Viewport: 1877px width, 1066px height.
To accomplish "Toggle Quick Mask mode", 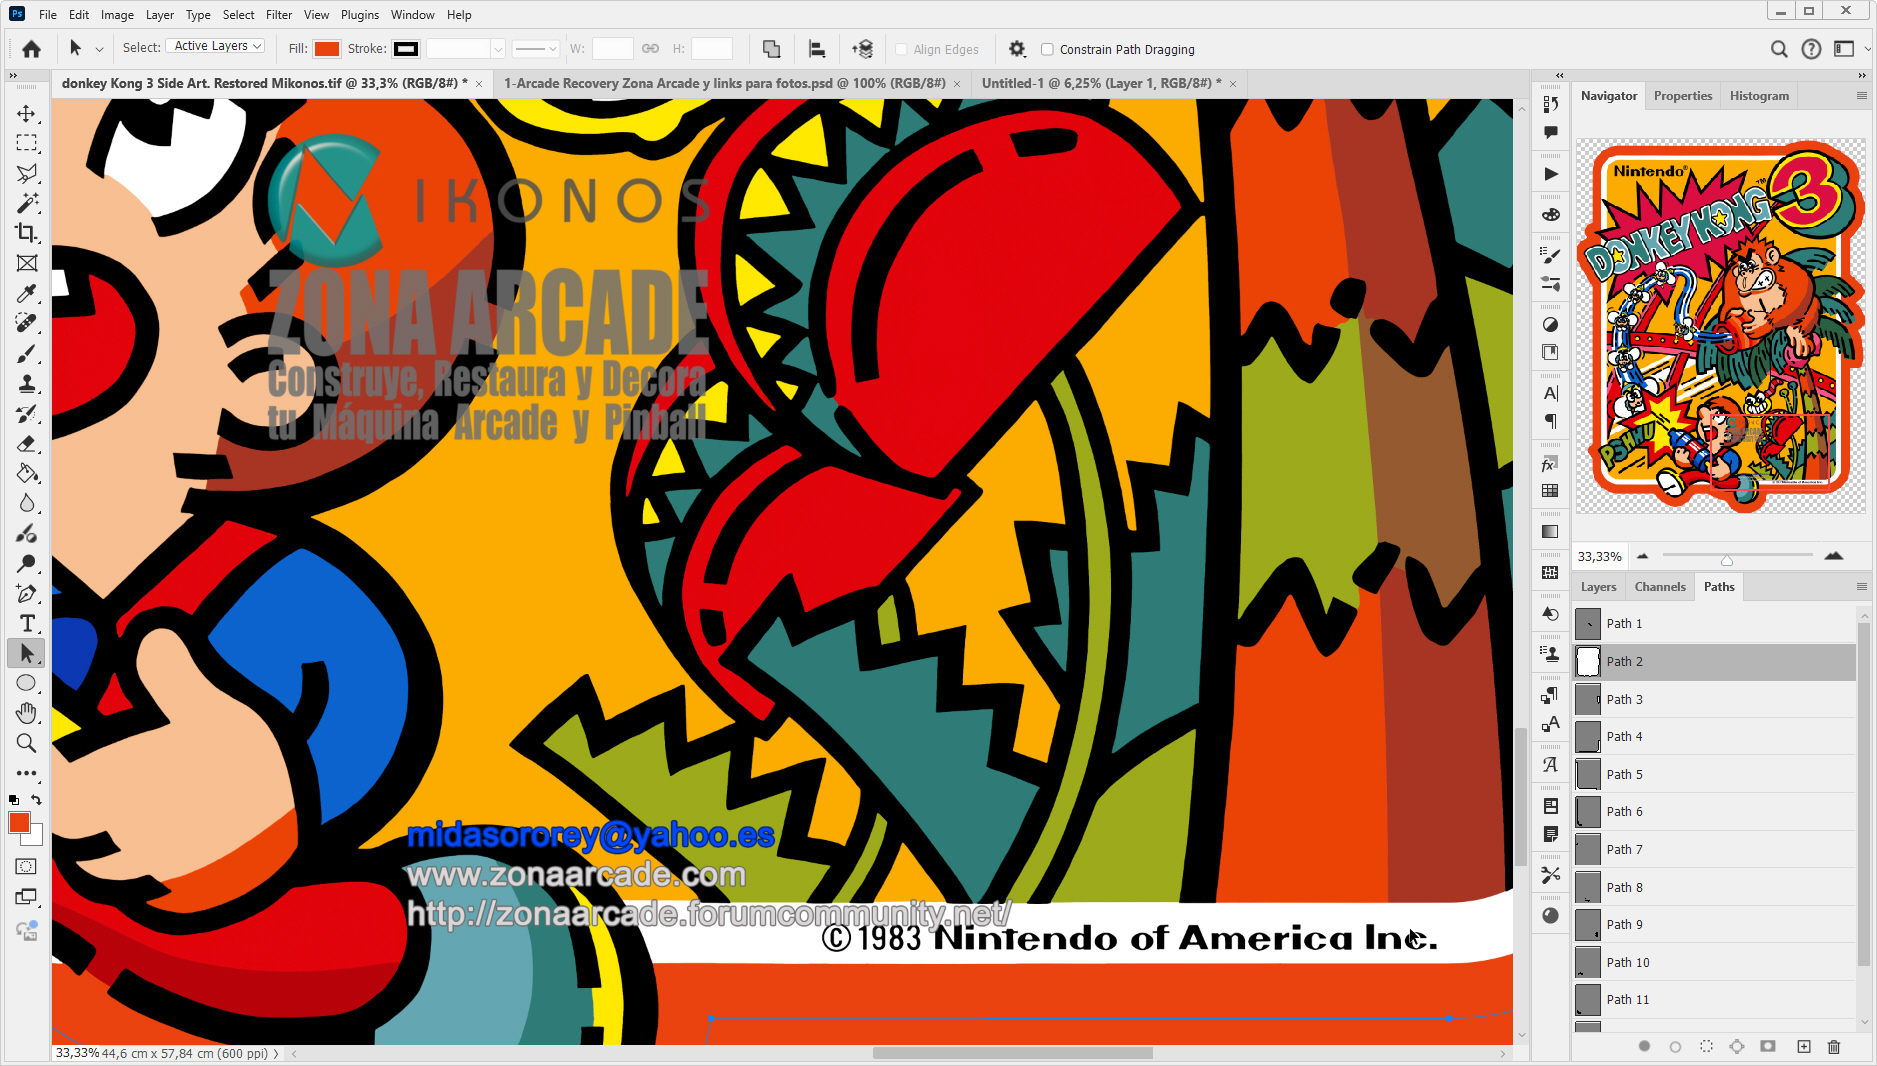I will [x=27, y=866].
